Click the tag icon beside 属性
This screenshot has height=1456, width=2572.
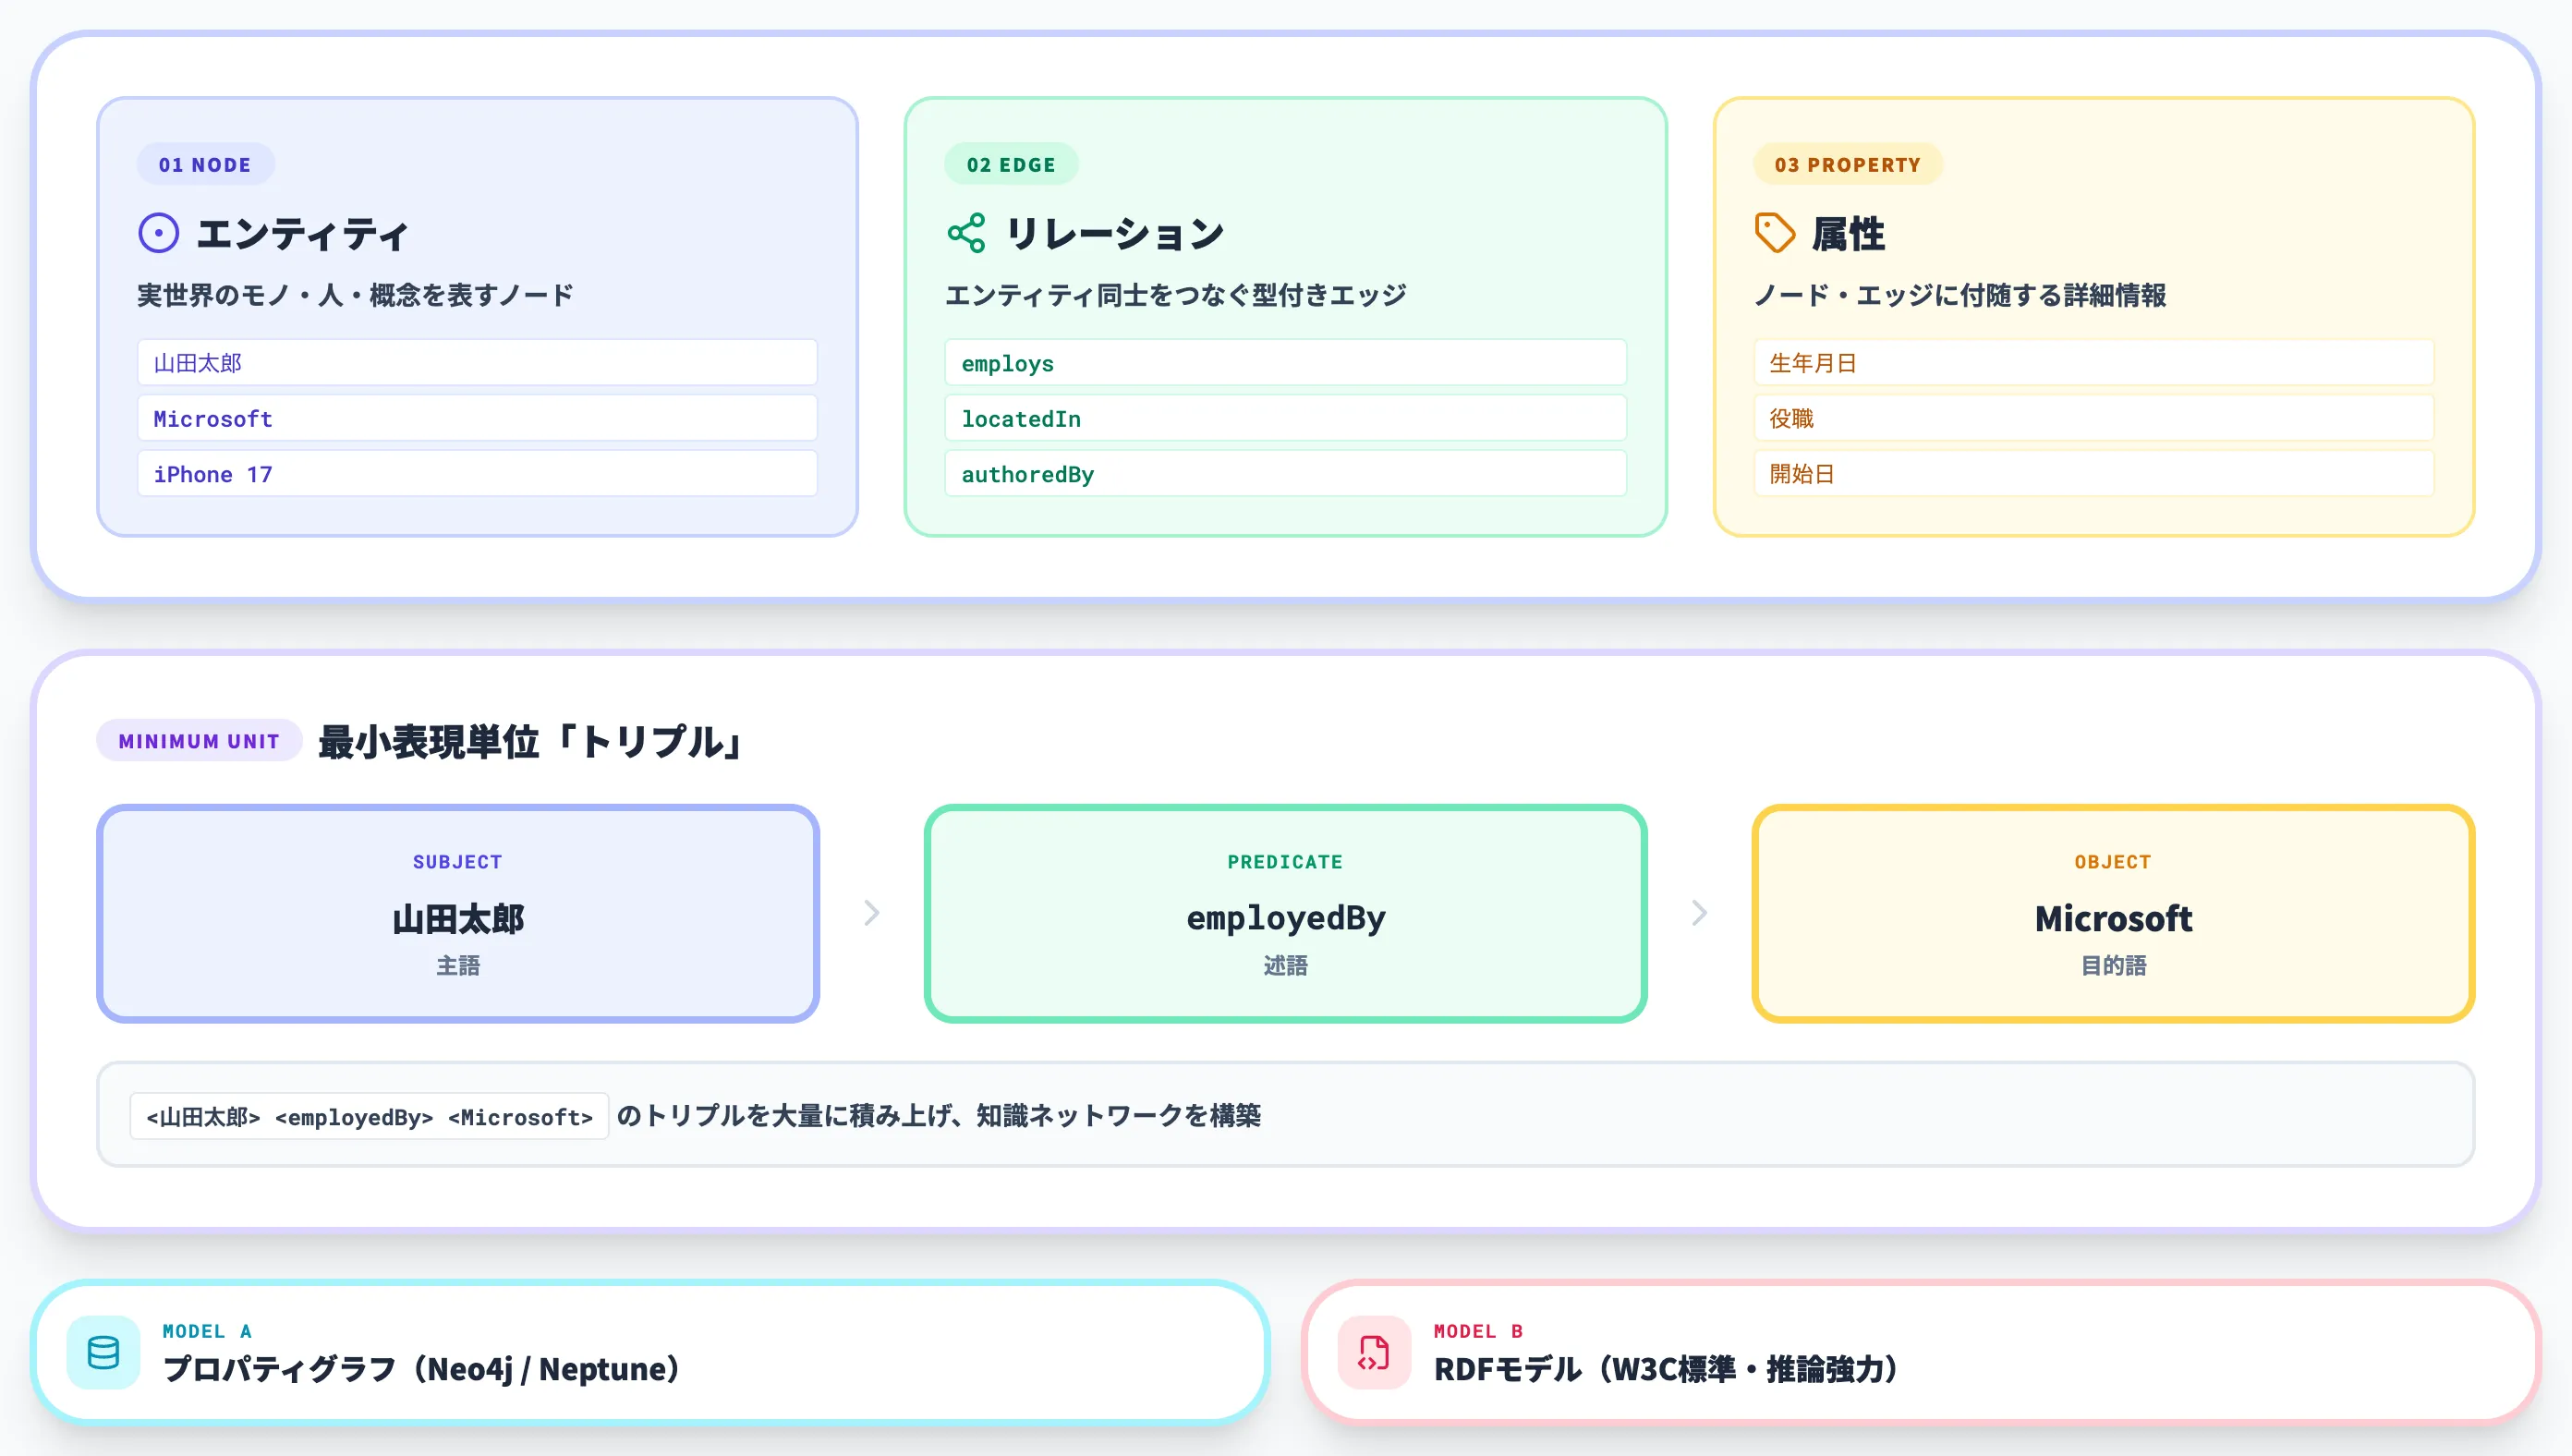1777,232
